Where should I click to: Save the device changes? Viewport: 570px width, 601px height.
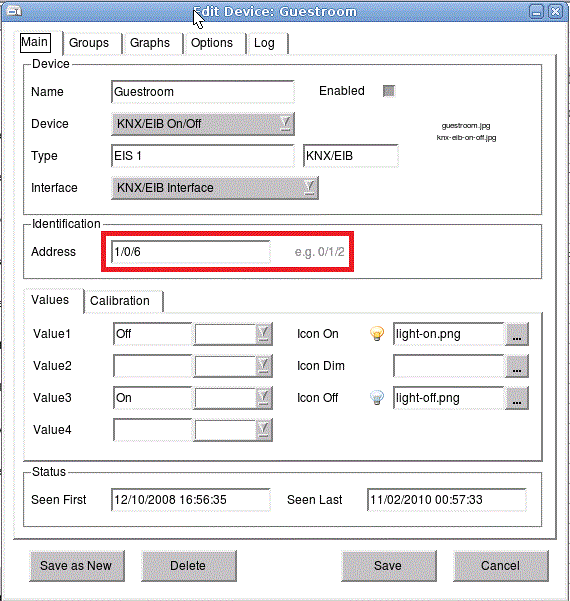pos(388,566)
